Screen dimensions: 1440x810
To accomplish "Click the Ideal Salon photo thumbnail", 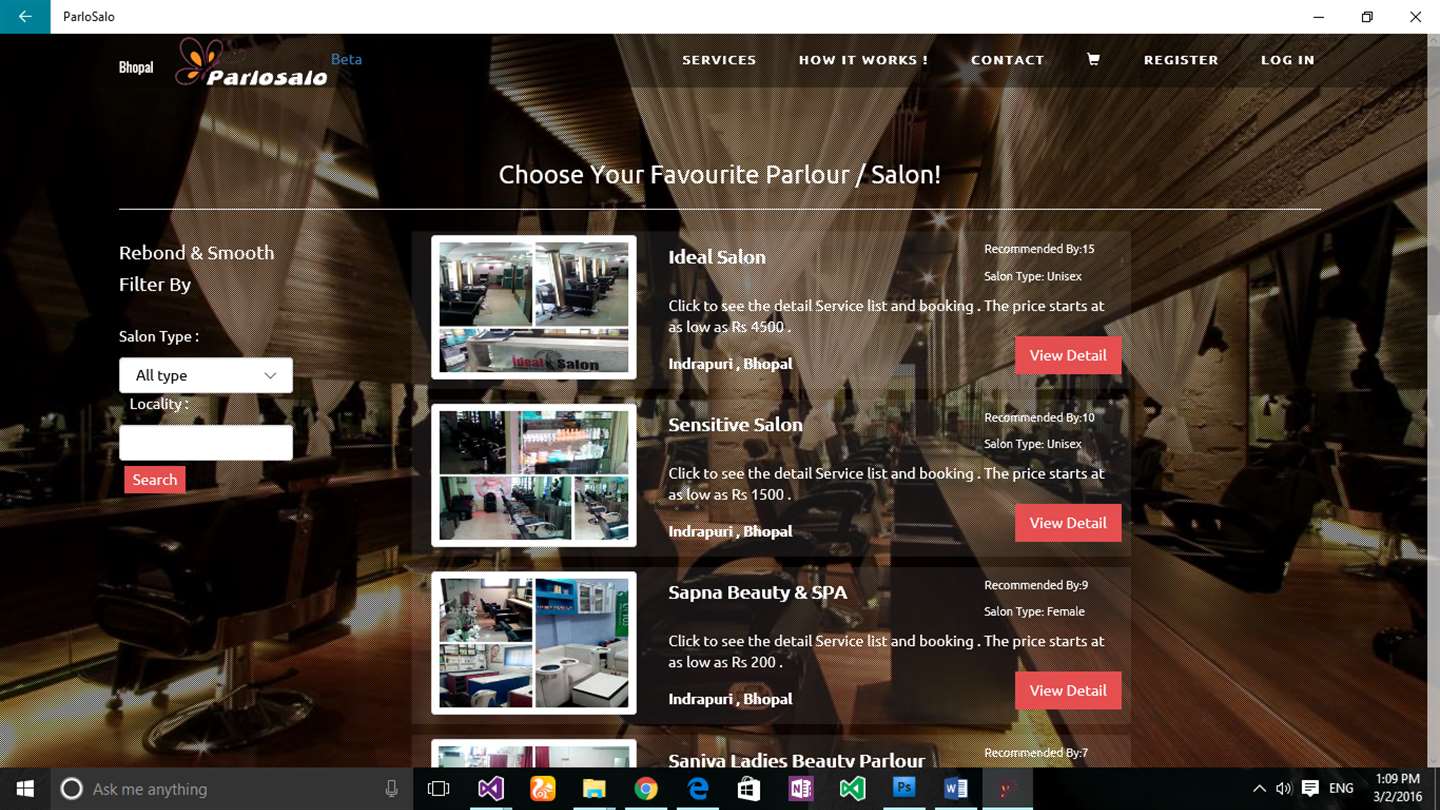I will click(534, 307).
